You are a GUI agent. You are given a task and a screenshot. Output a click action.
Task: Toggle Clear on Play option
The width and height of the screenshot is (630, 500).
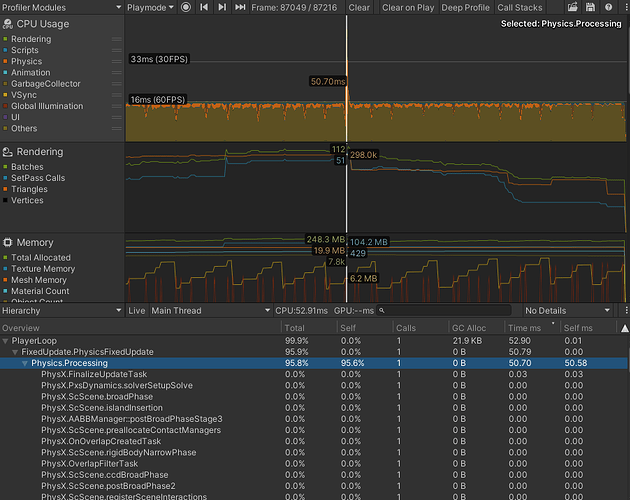tap(408, 7)
